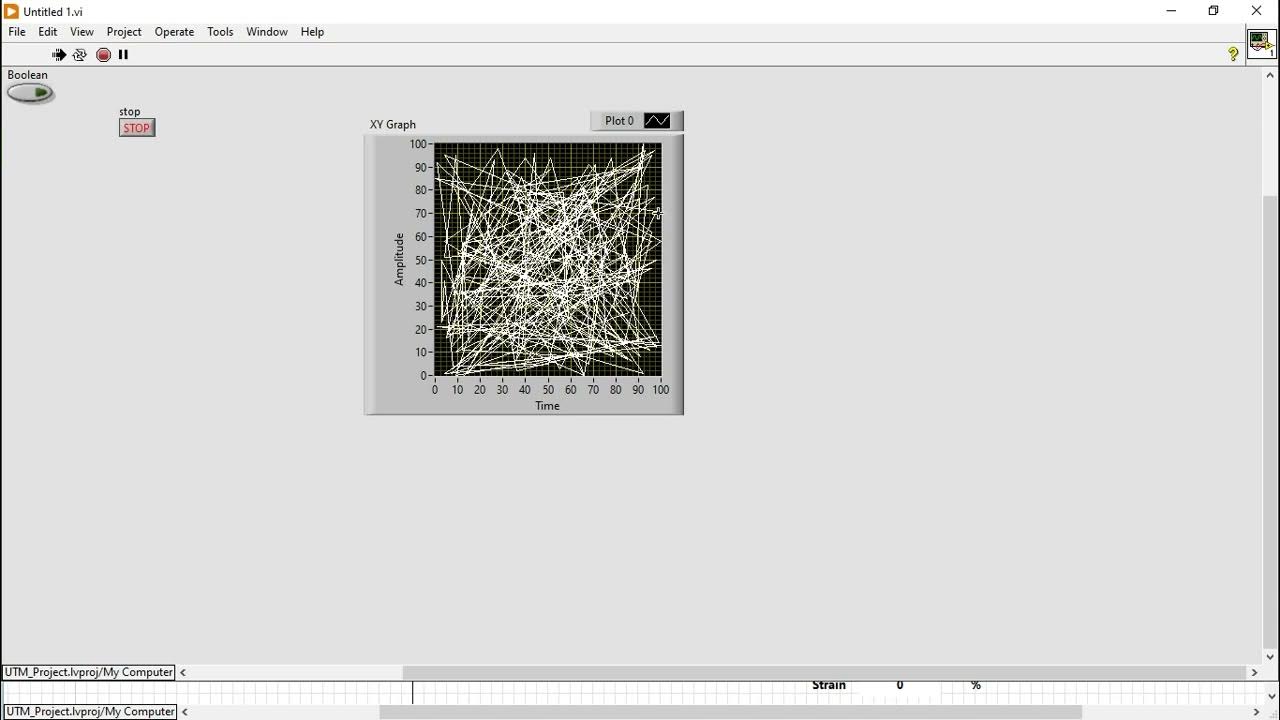Click the Plot 0 legend label
Viewport: 1280px width, 720px height.
619,121
